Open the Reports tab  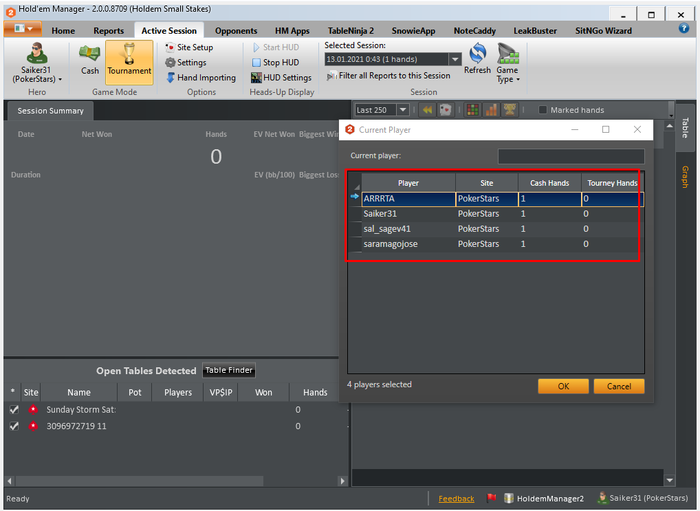click(x=108, y=31)
